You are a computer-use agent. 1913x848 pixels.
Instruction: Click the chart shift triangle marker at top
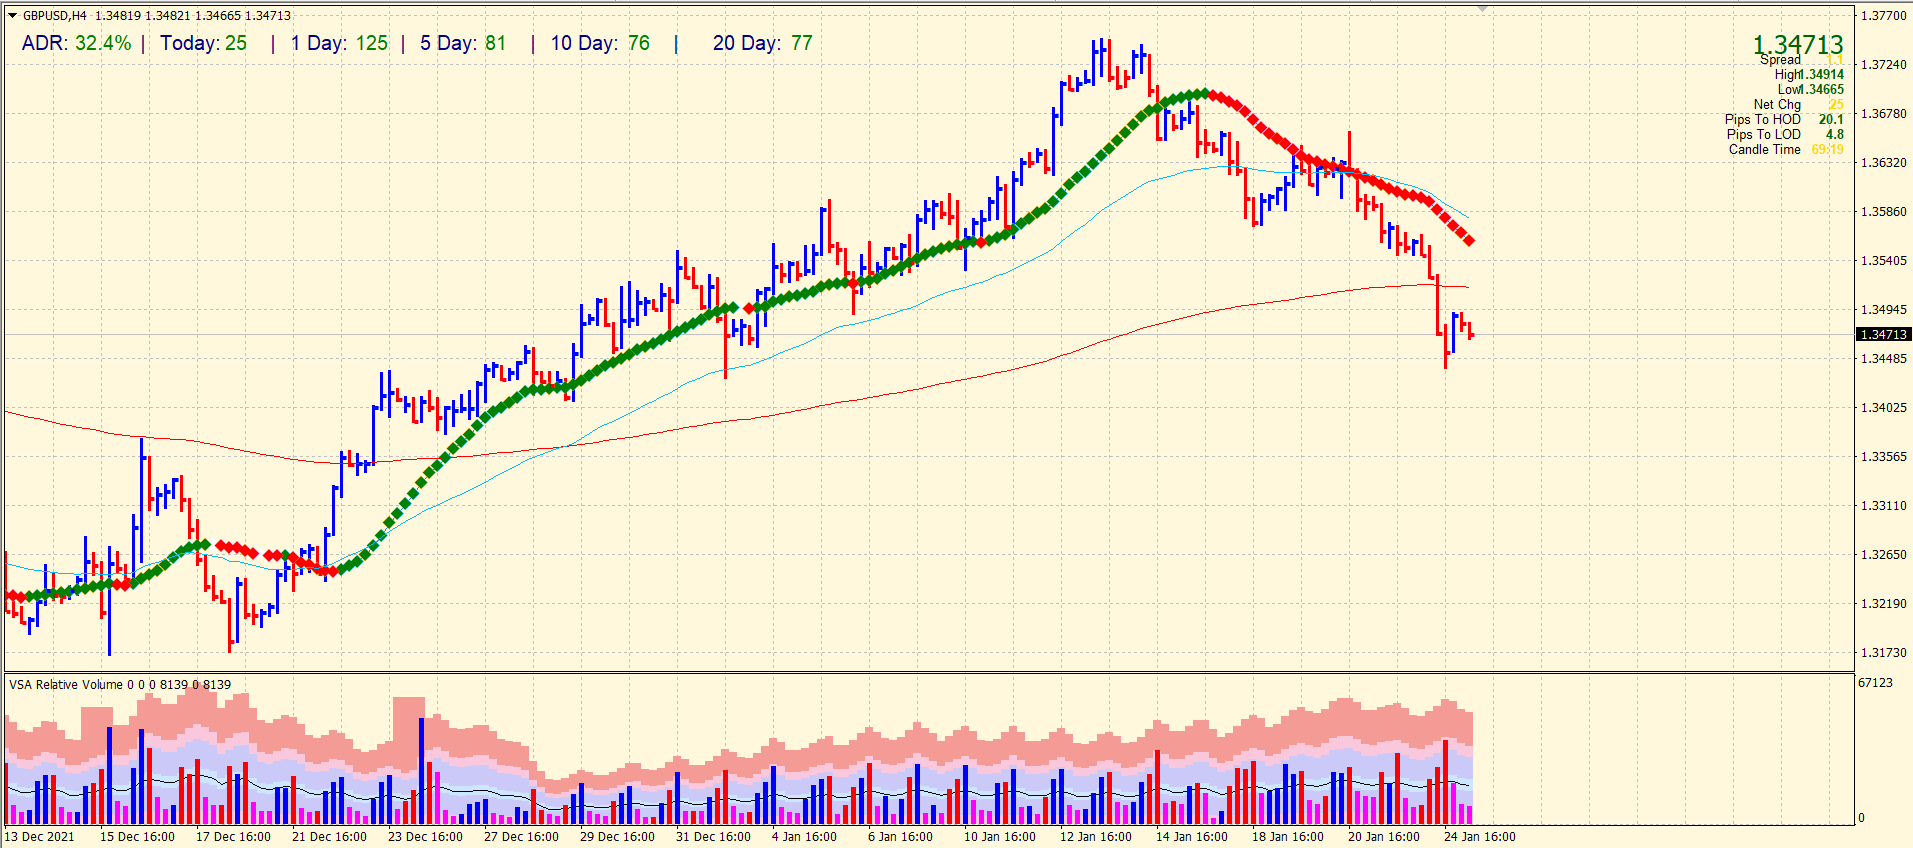(1483, 8)
